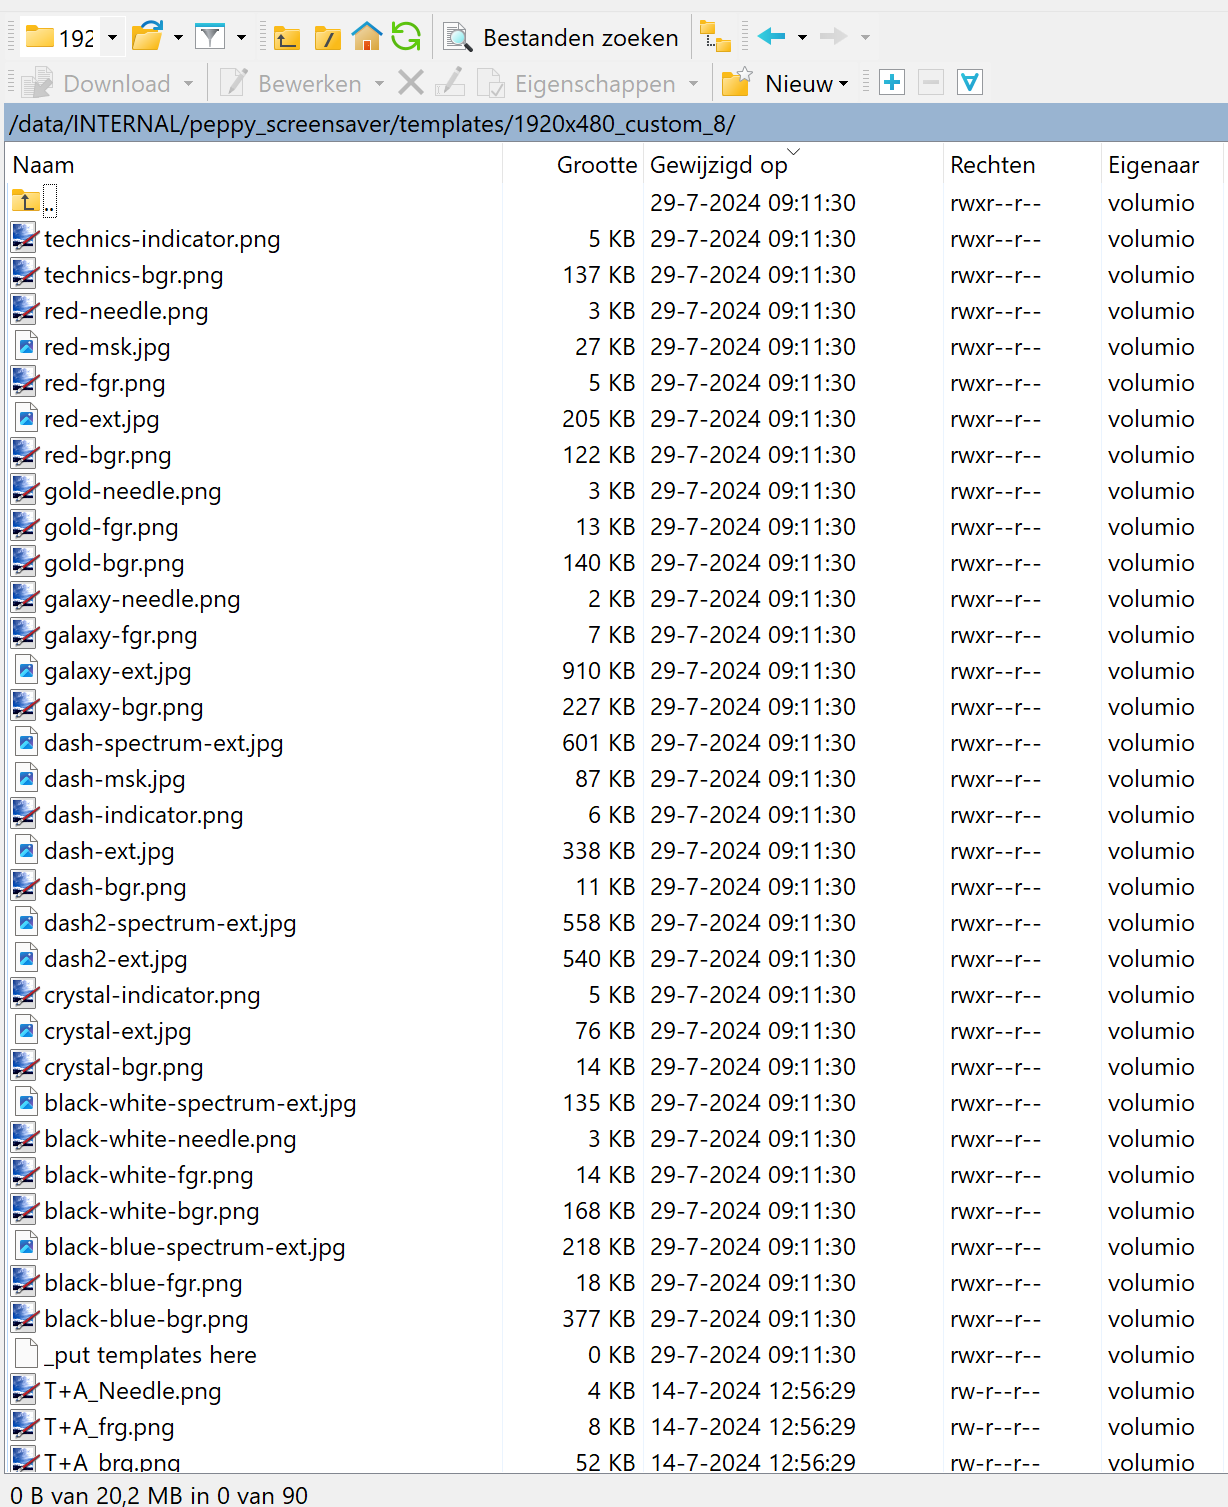Click the rename pencil icon
The width and height of the screenshot is (1228, 1507).
[x=450, y=83]
